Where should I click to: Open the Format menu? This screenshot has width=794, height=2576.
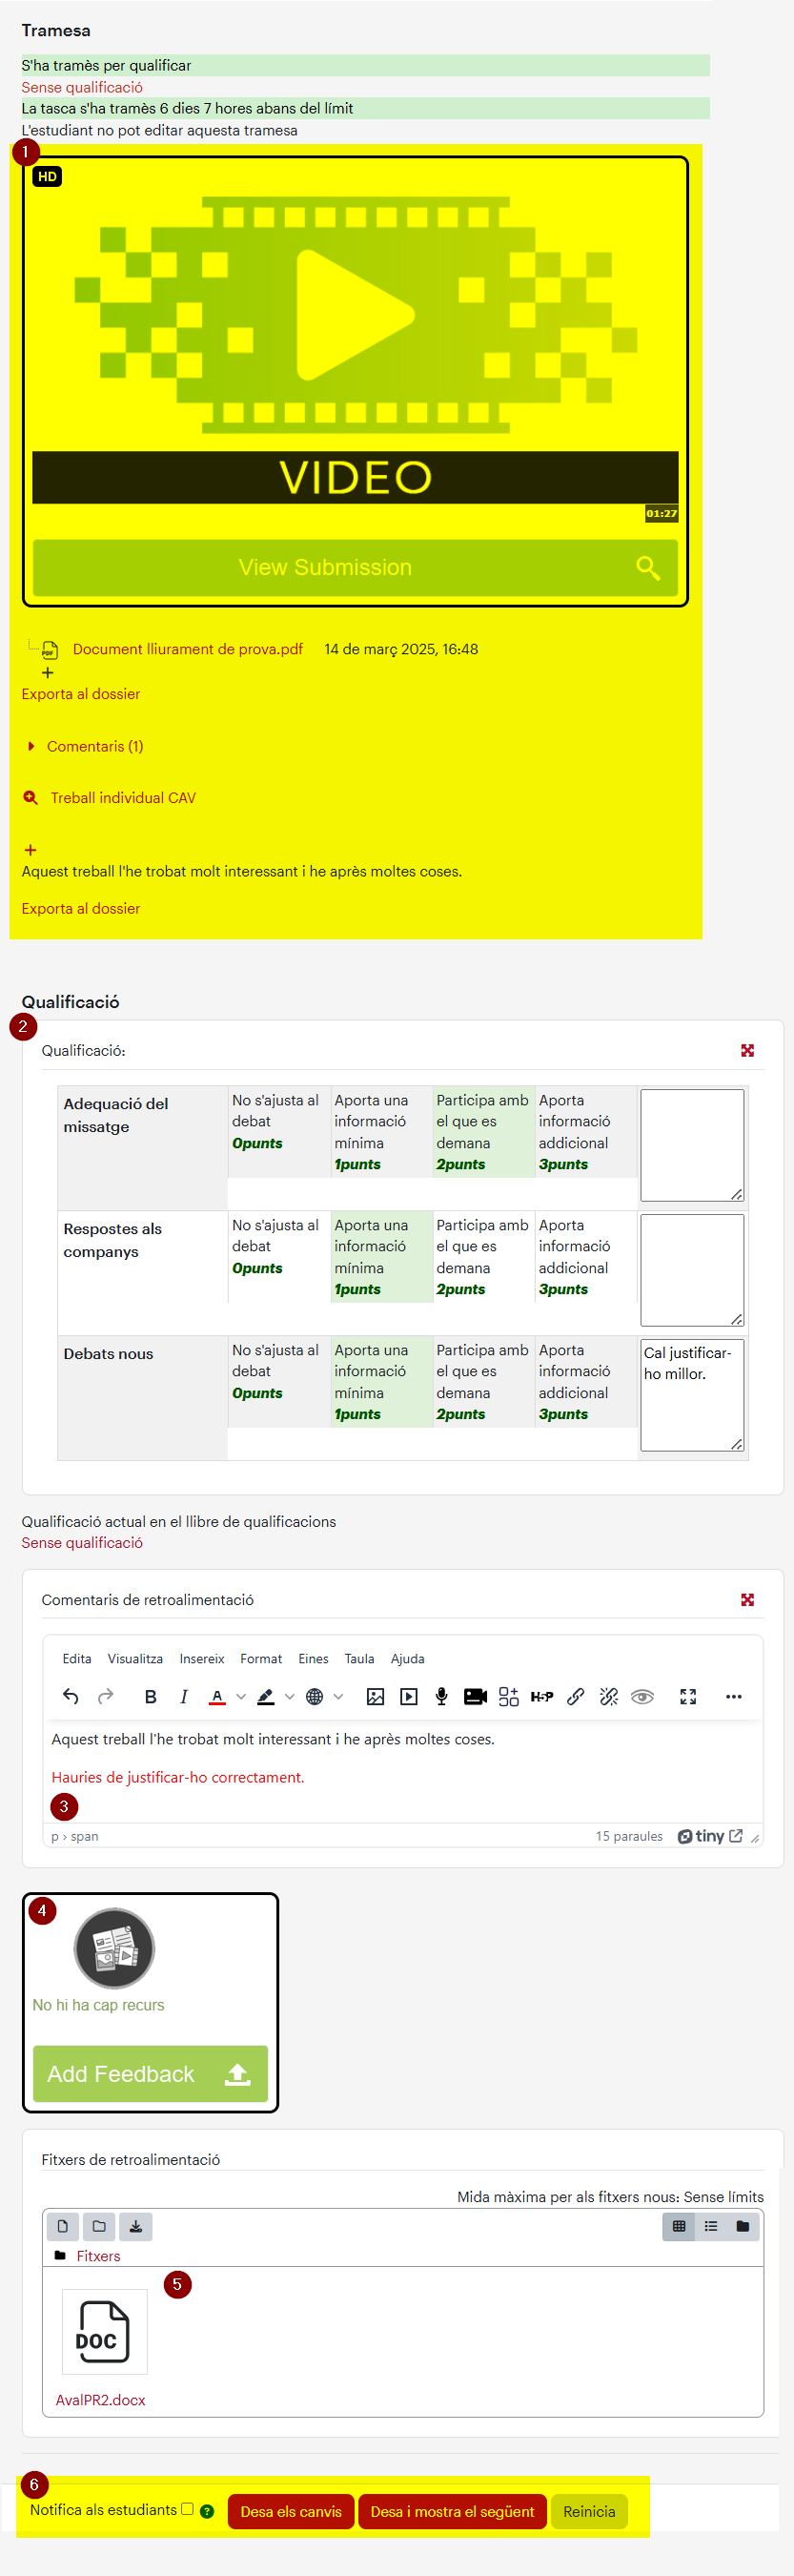(x=261, y=1658)
